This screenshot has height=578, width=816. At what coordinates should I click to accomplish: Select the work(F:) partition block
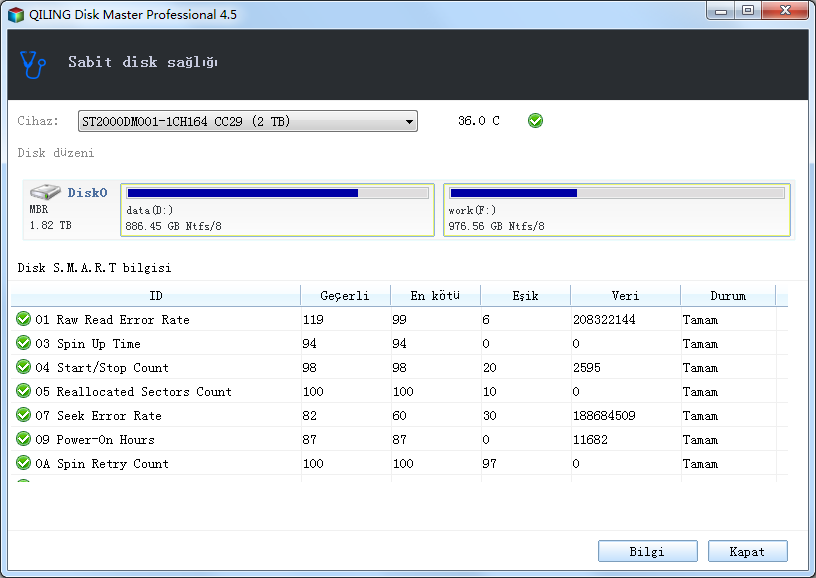(617, 210)
